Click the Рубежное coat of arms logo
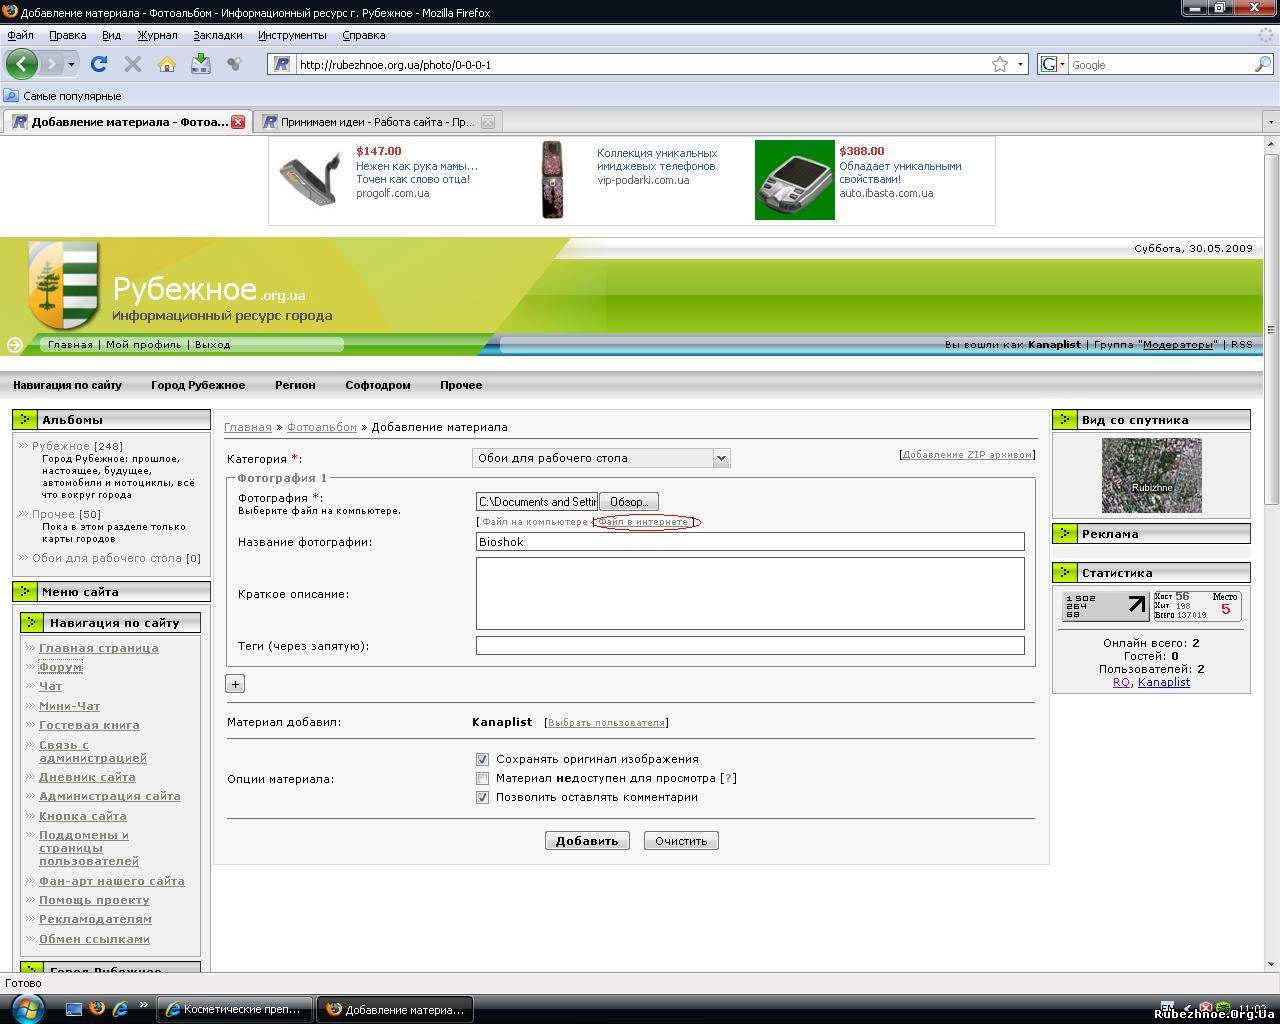 pyautogui.click(x=63, y=285)
